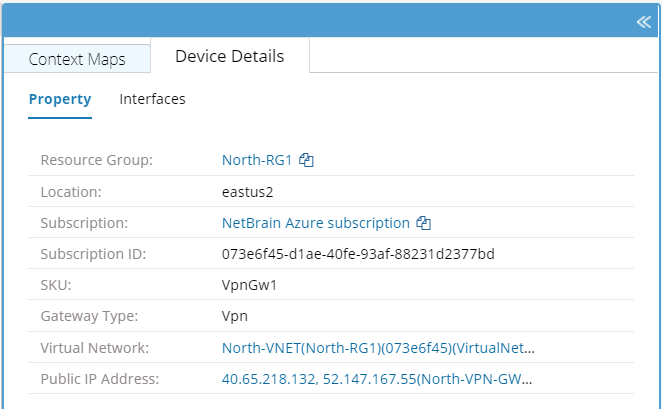The height and width of the screenshot is (409, 662).
Task: Click the VpnGw1 SKU value
Action: tap(248, 285)
